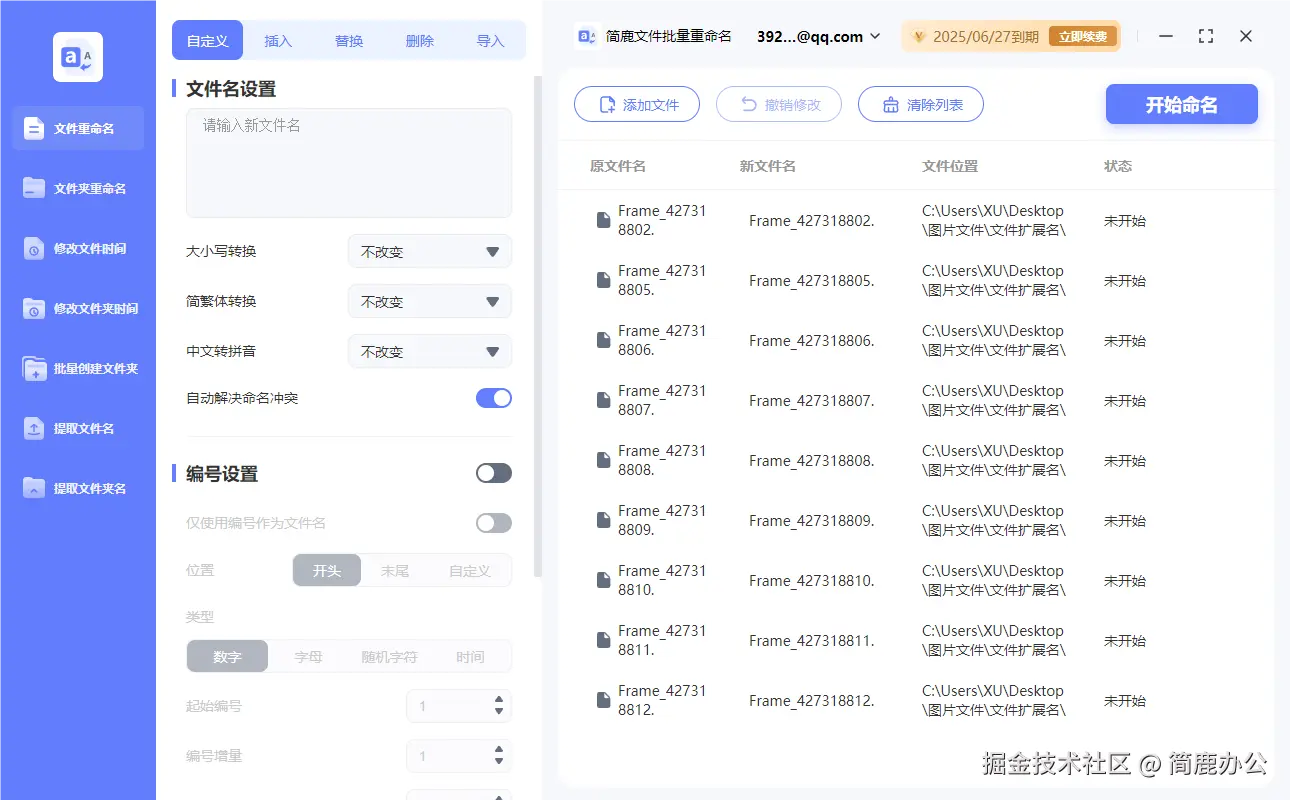Click the 修改文件时间 clock-file icon
The image size is (1290, 800).
[34, 248]
